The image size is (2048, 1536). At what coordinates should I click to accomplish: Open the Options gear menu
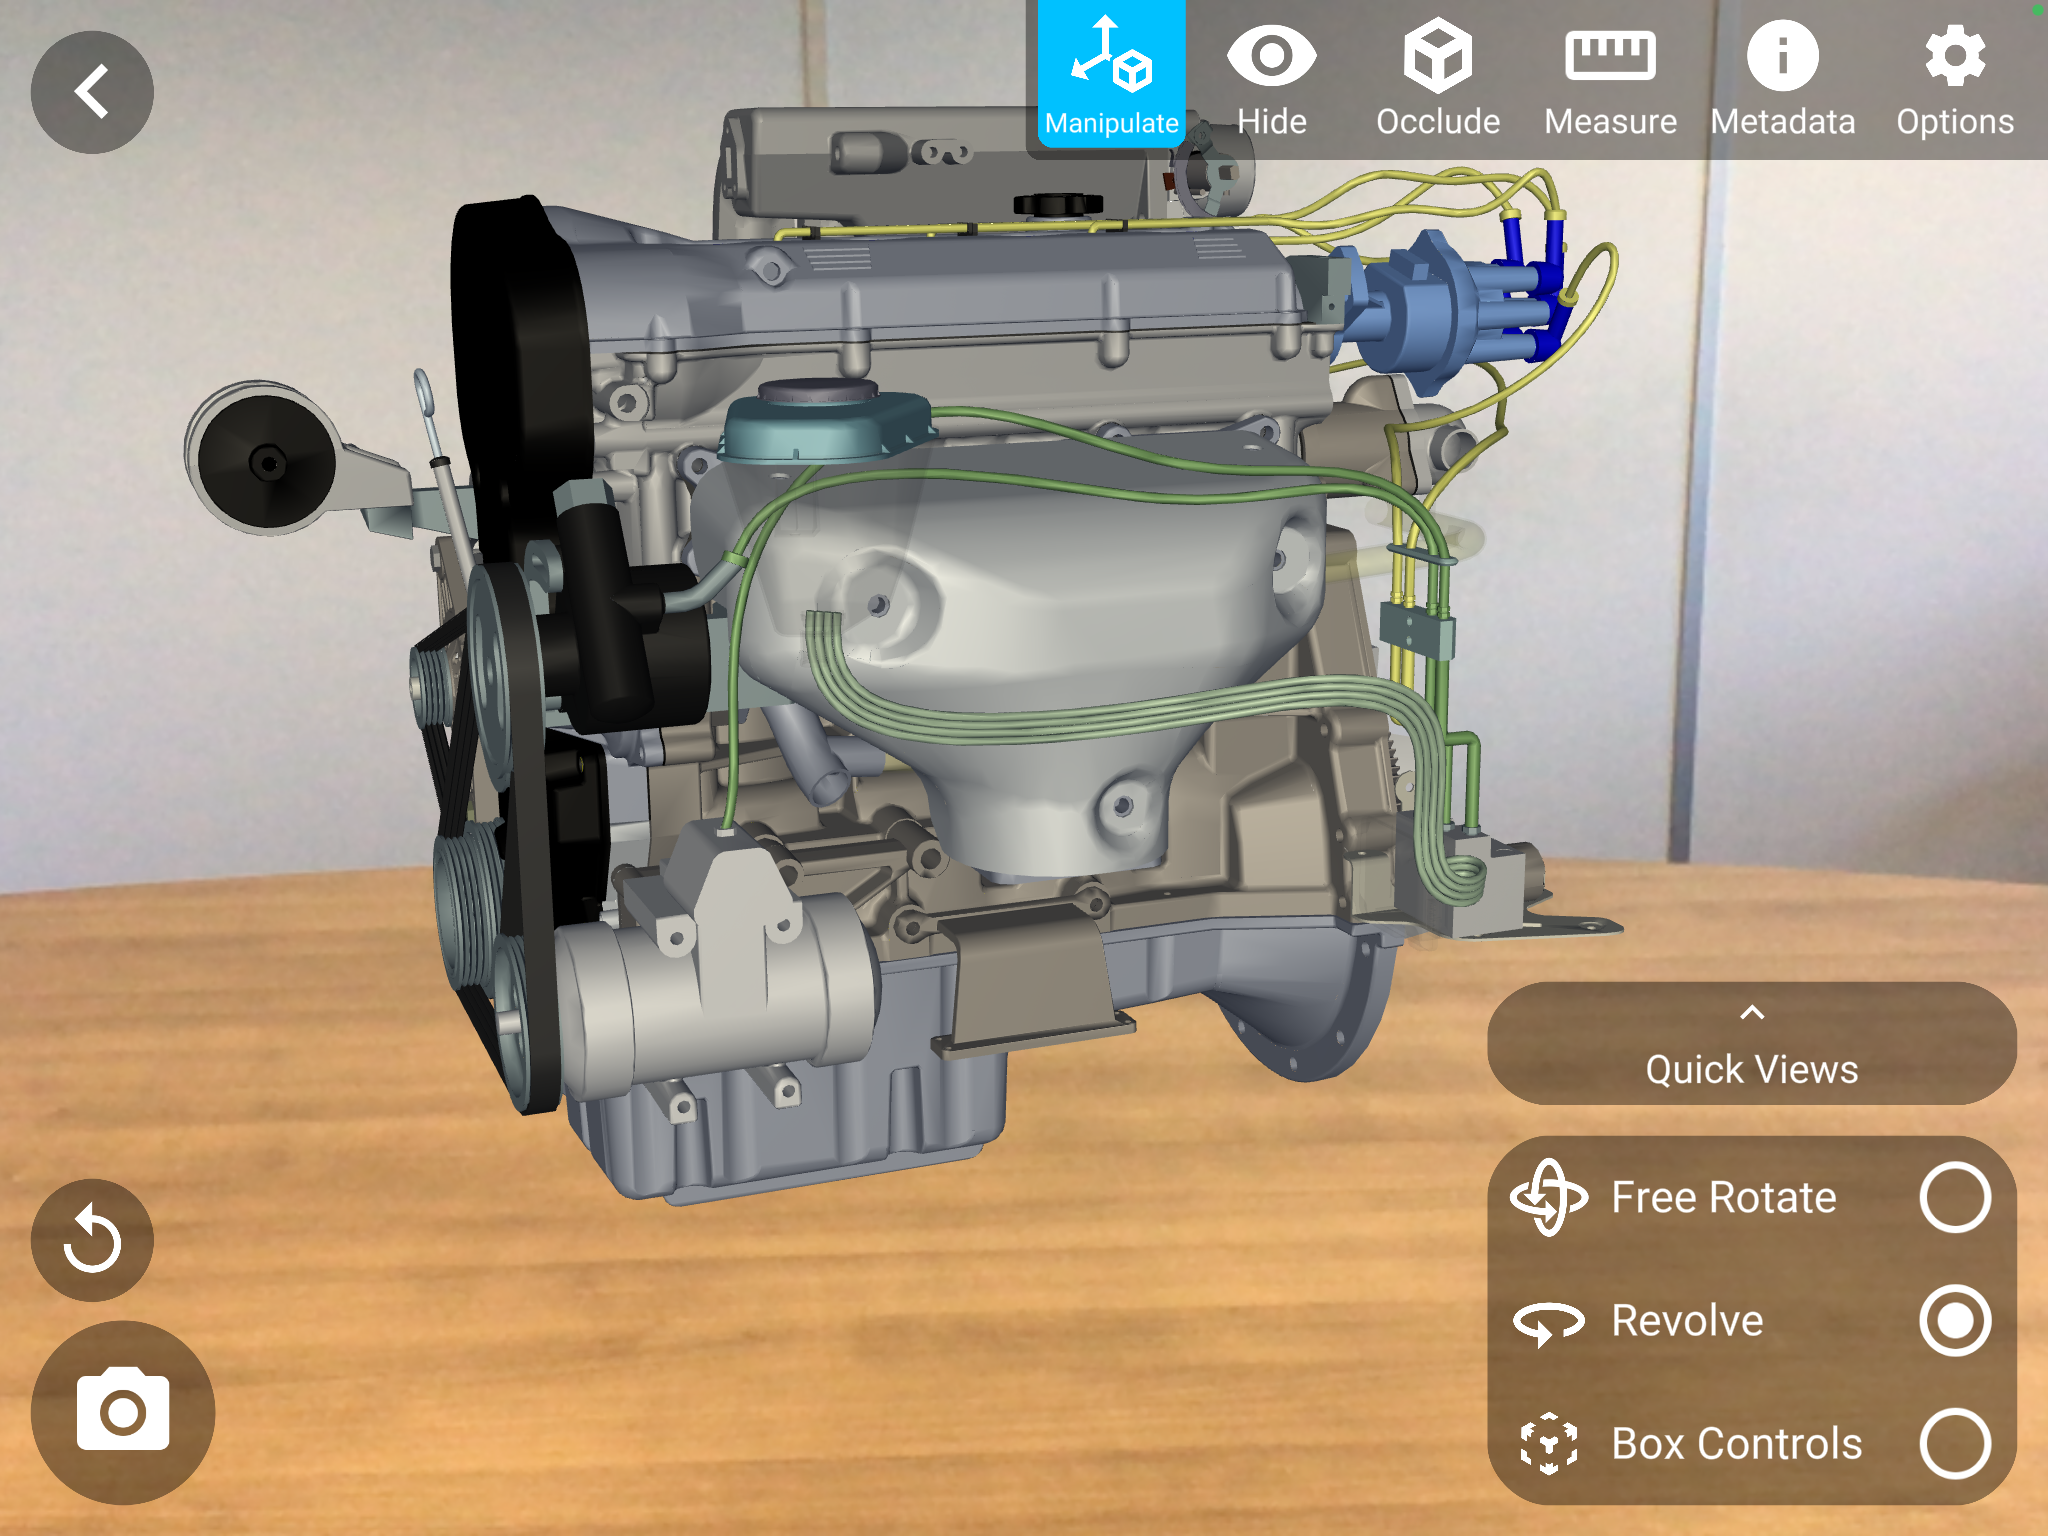[x=1954, y=76]
